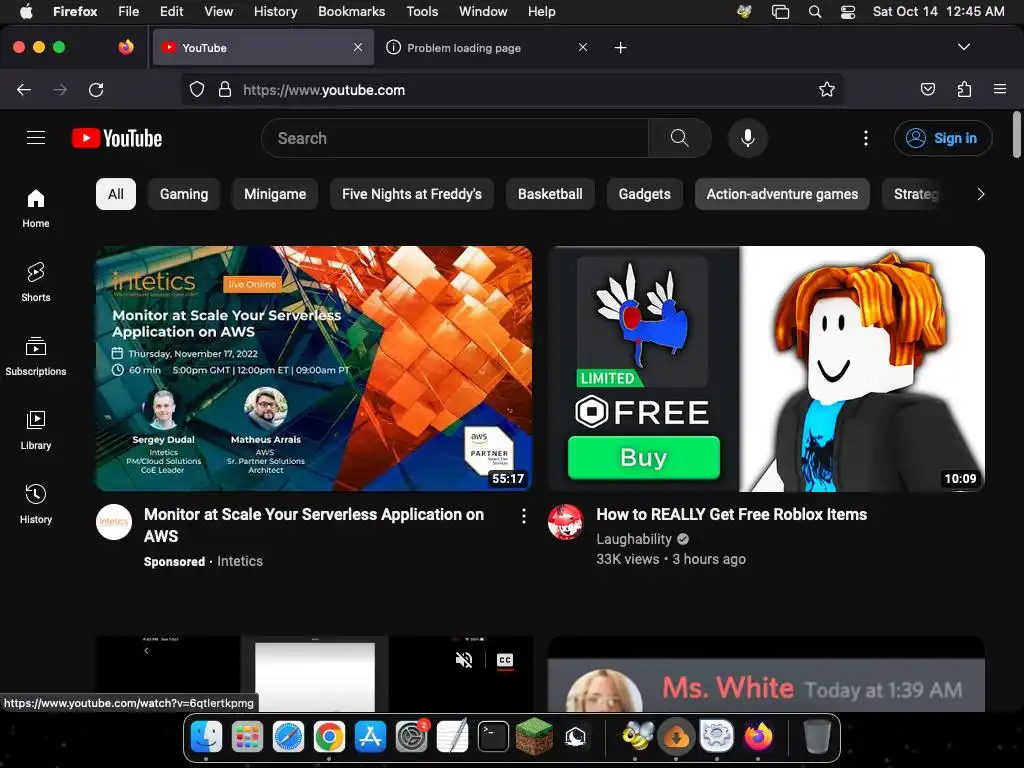Bookmark this page with star icon
Viewport: 1024px width, 768px height.
(827, 89)
